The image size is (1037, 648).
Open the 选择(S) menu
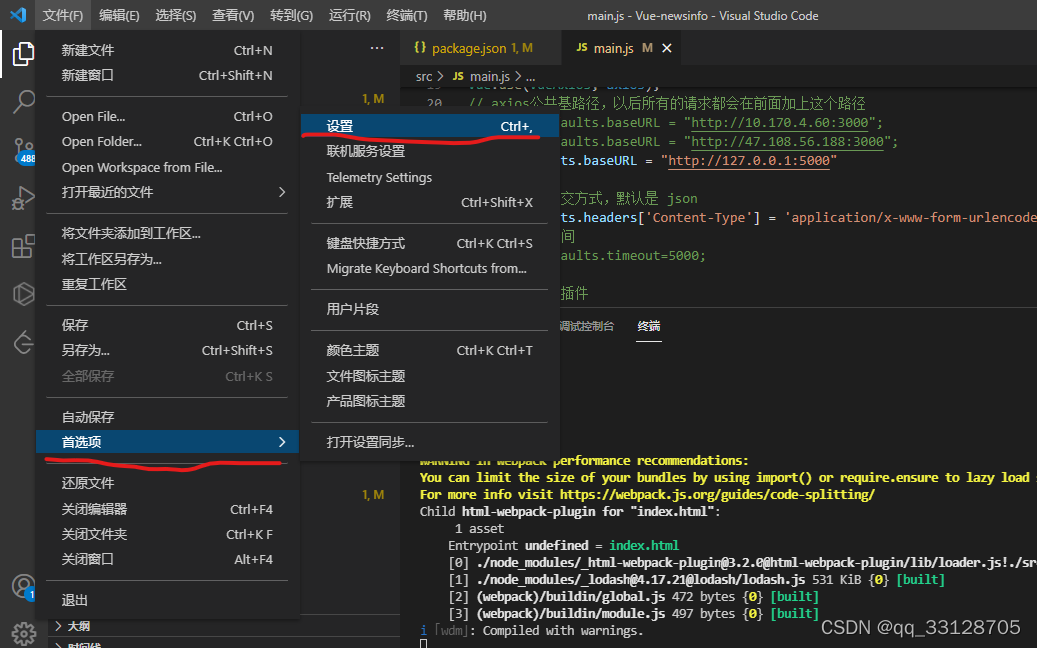click(175, 15)
